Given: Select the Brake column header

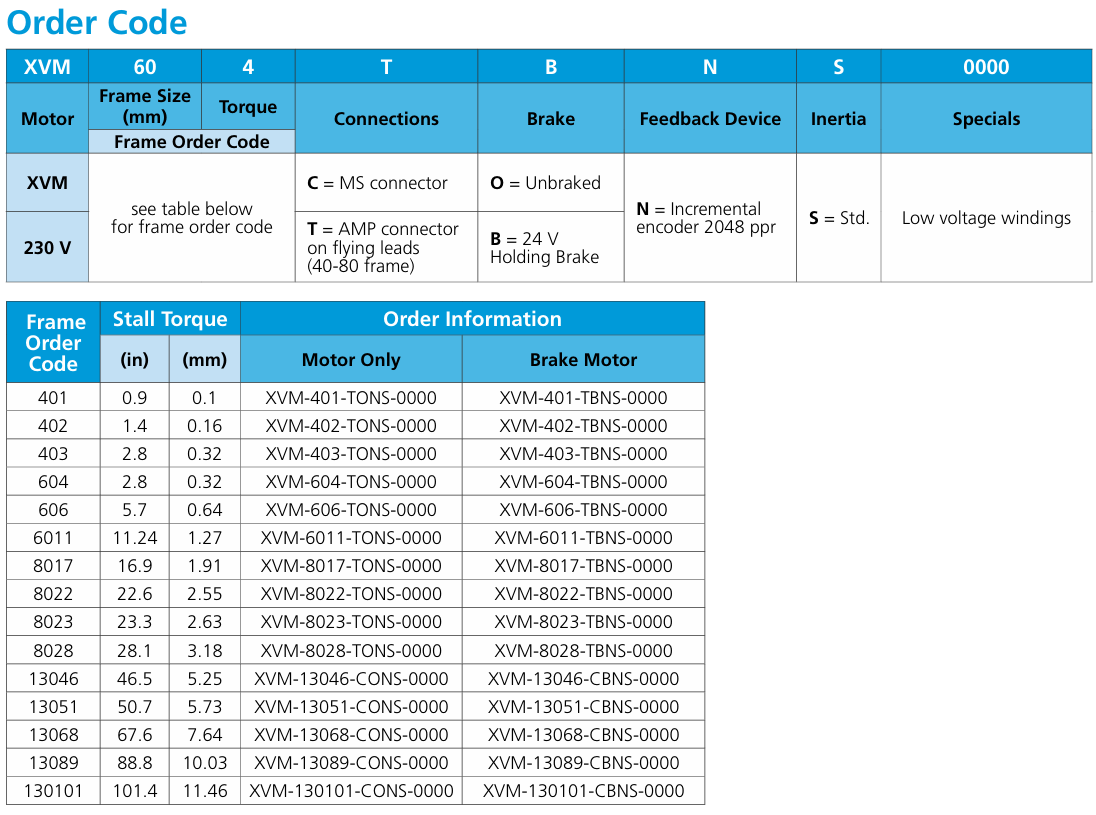Looking at the screenshot, I should [x=550, y=118].
